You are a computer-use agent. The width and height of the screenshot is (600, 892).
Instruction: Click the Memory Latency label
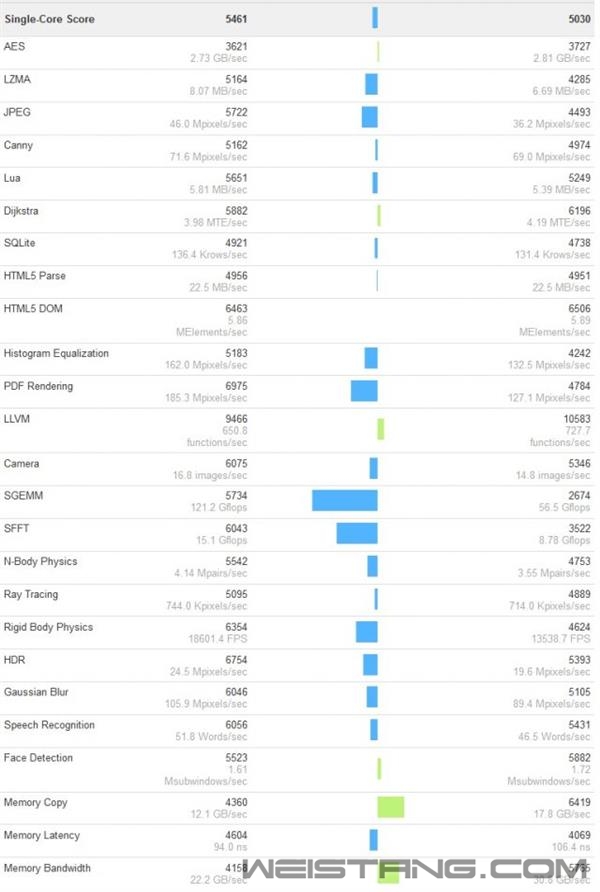click(x=42, y=836)
